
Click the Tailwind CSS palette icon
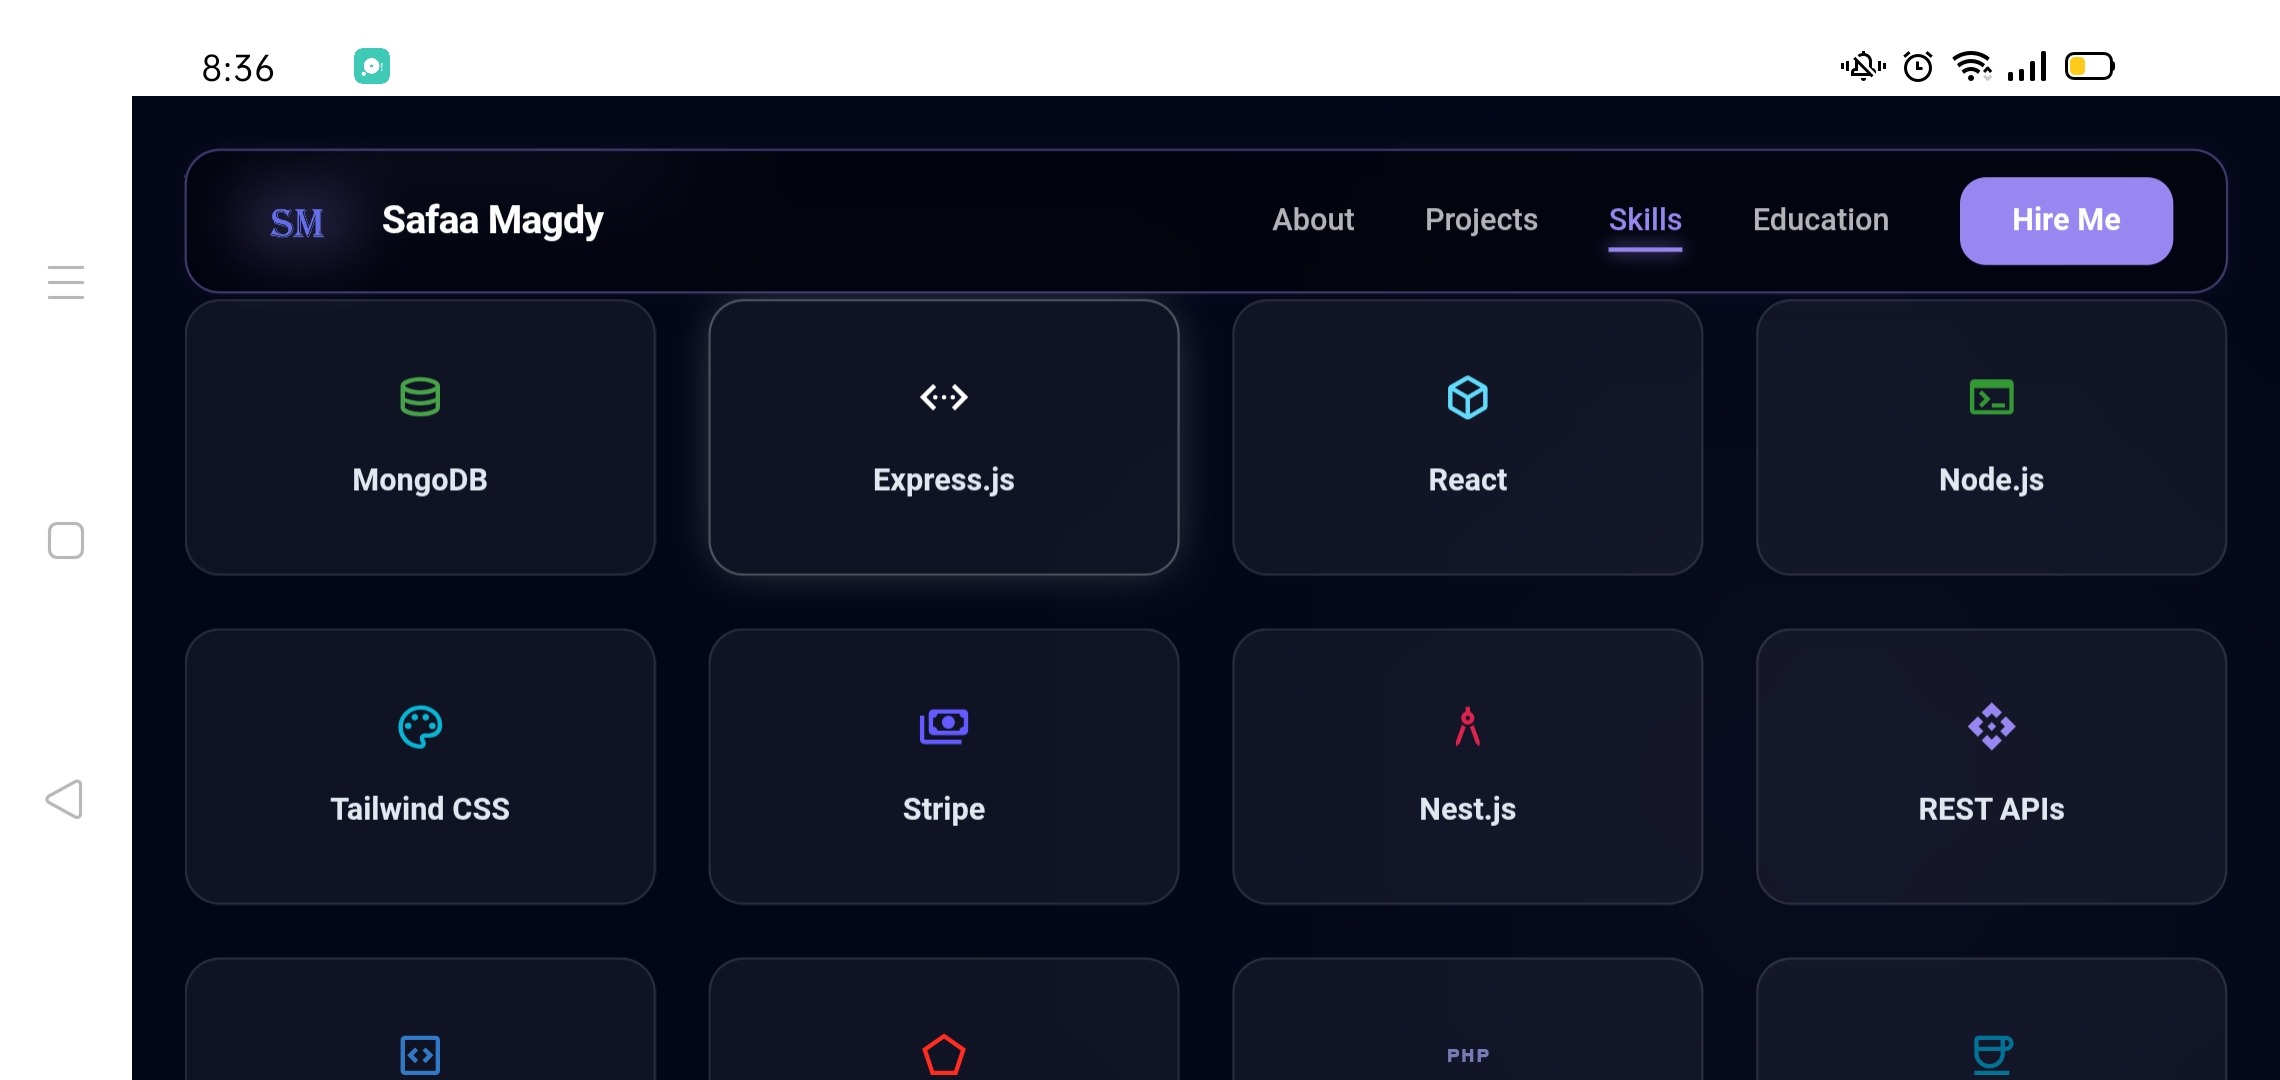(x=420, y=727)
